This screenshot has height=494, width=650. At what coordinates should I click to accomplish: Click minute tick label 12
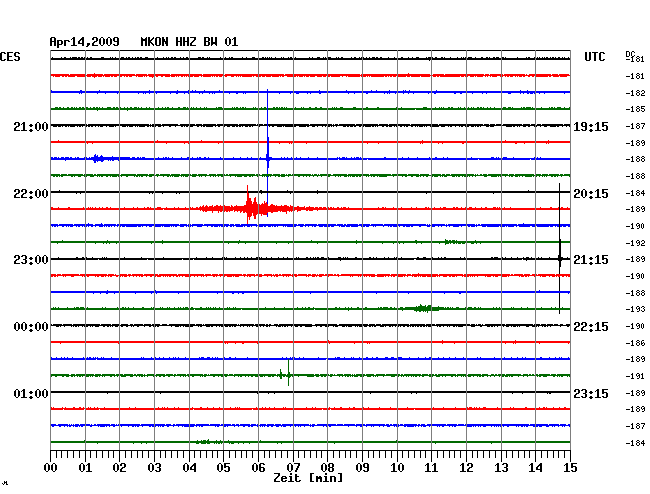(466, 468)
